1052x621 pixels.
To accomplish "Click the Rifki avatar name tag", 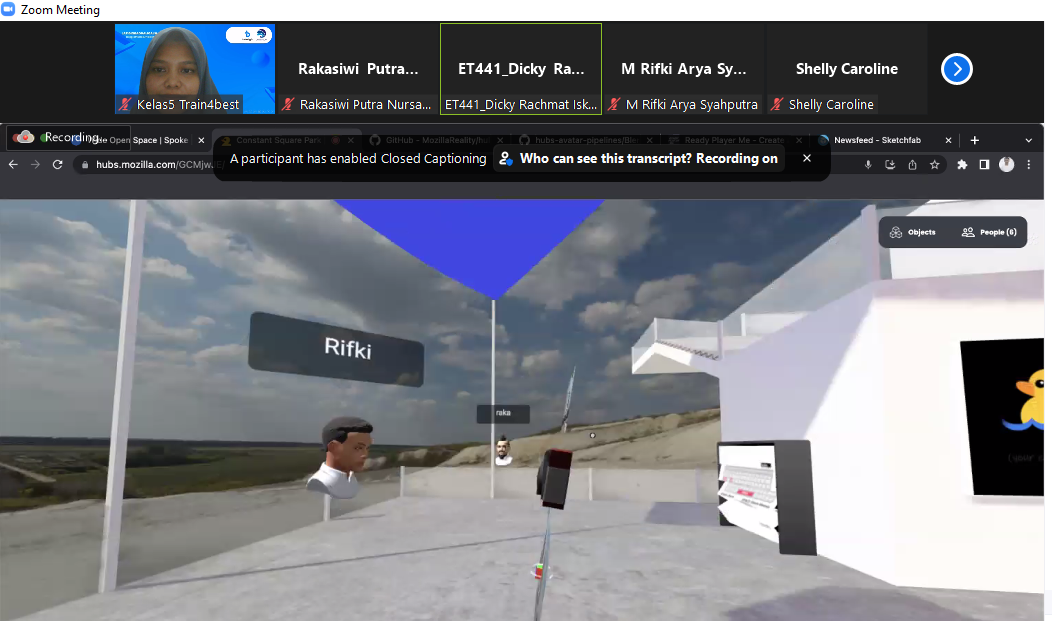I will (x=335, y=348).
